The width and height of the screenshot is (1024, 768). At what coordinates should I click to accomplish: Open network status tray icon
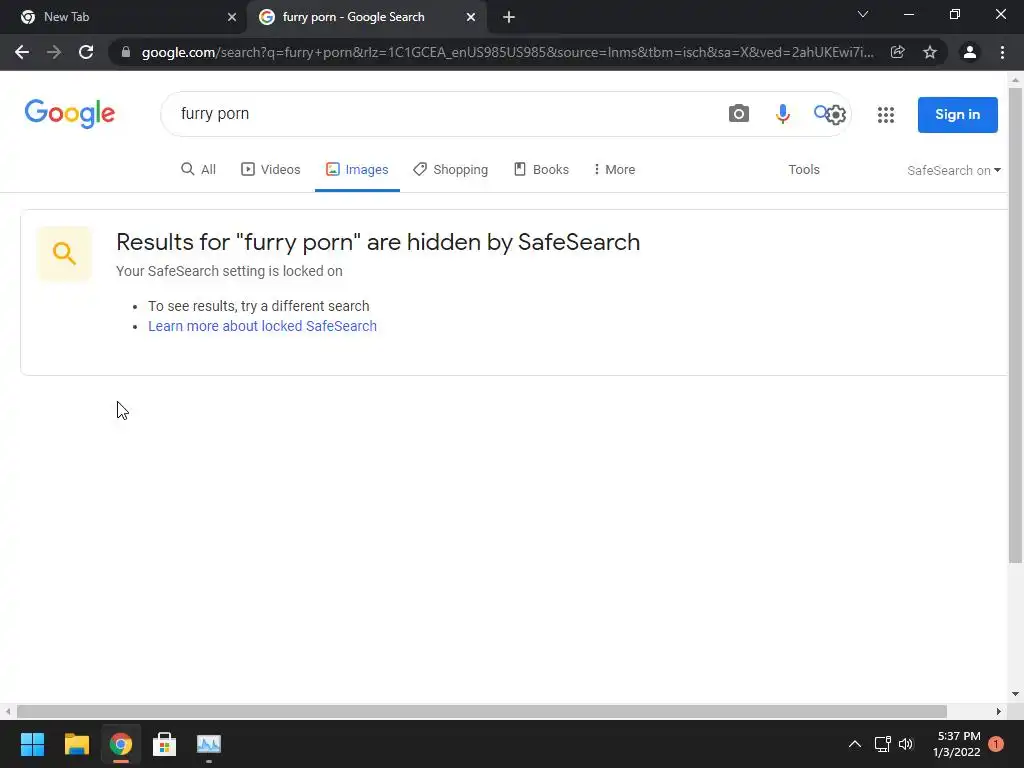coord(883,744)
